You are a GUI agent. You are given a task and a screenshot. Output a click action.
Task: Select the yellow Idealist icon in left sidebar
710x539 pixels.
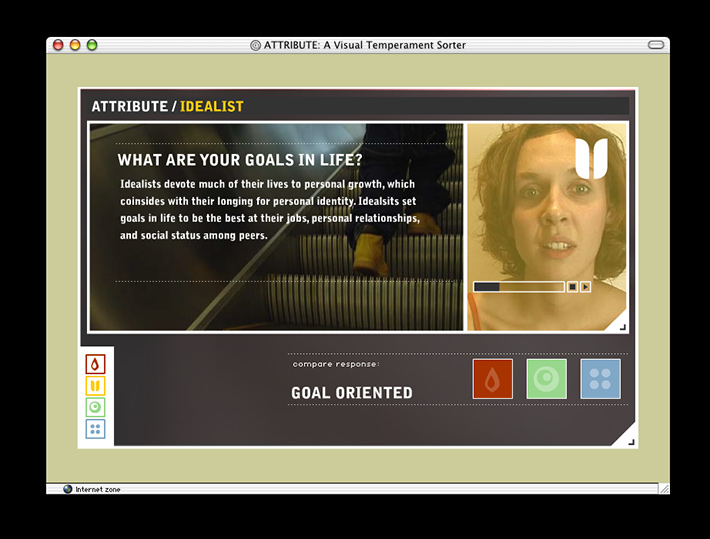[x=95, y=386]
